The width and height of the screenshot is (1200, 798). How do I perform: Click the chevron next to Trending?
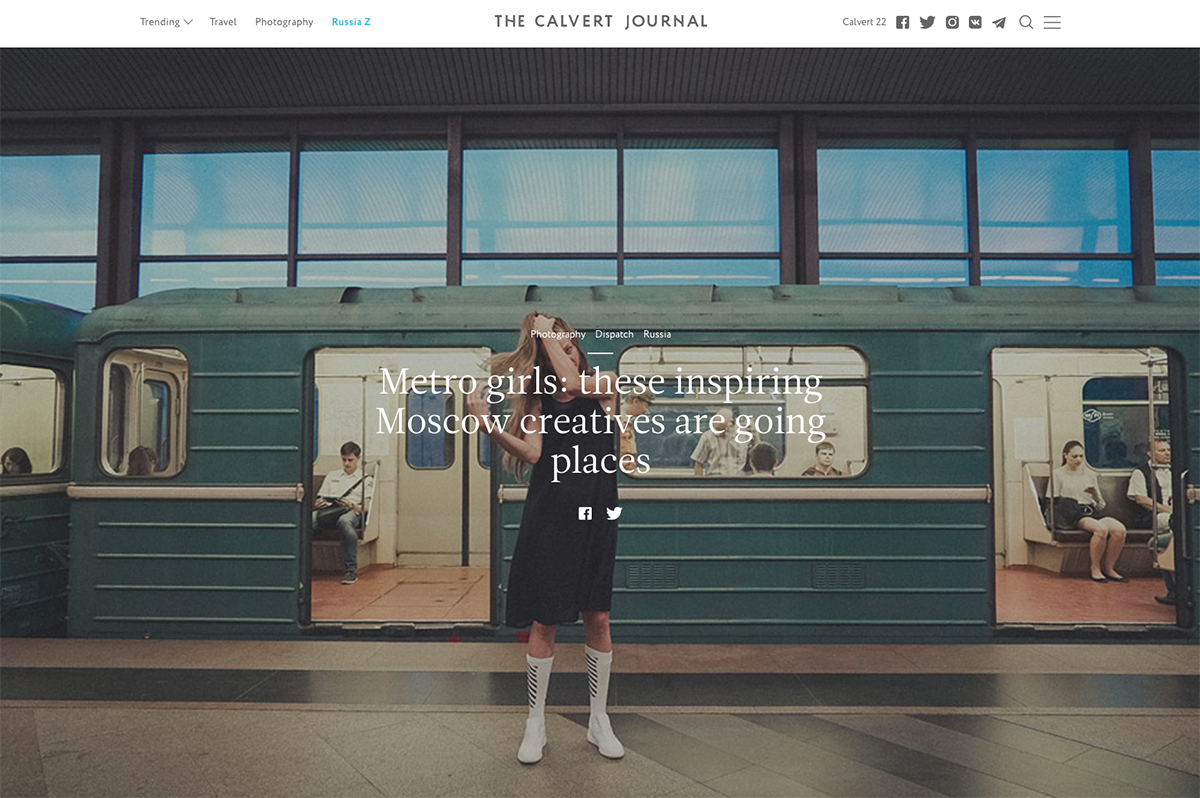coord(188,22)
